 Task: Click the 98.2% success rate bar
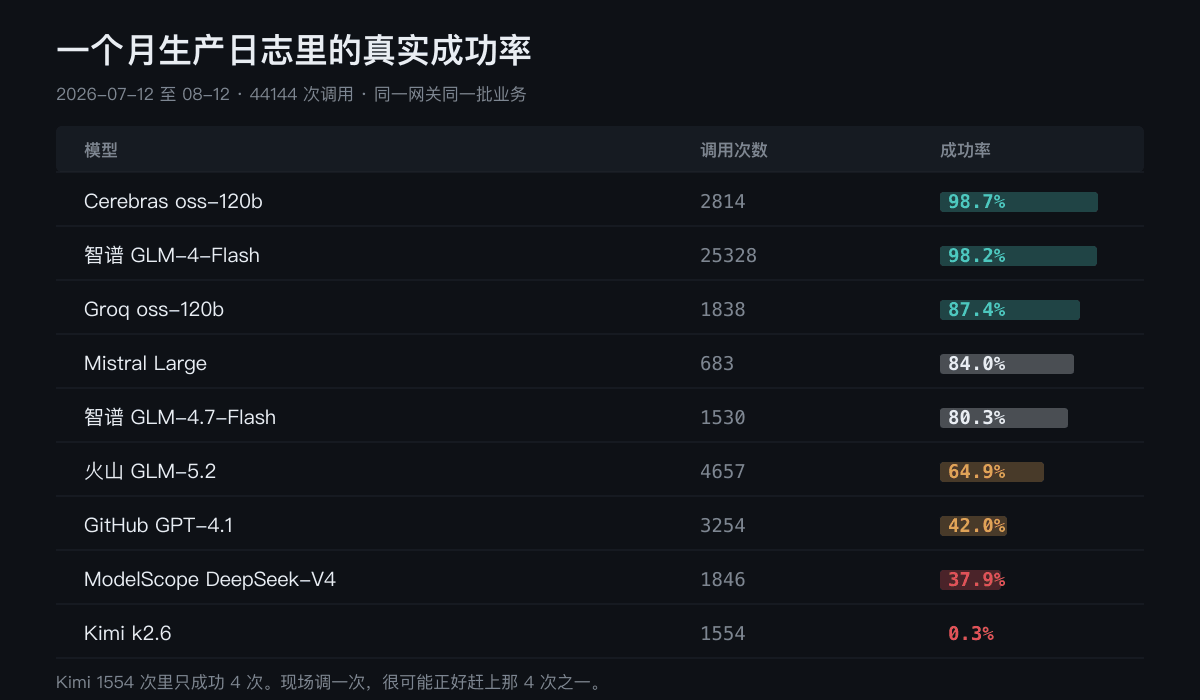(1018, 256)
